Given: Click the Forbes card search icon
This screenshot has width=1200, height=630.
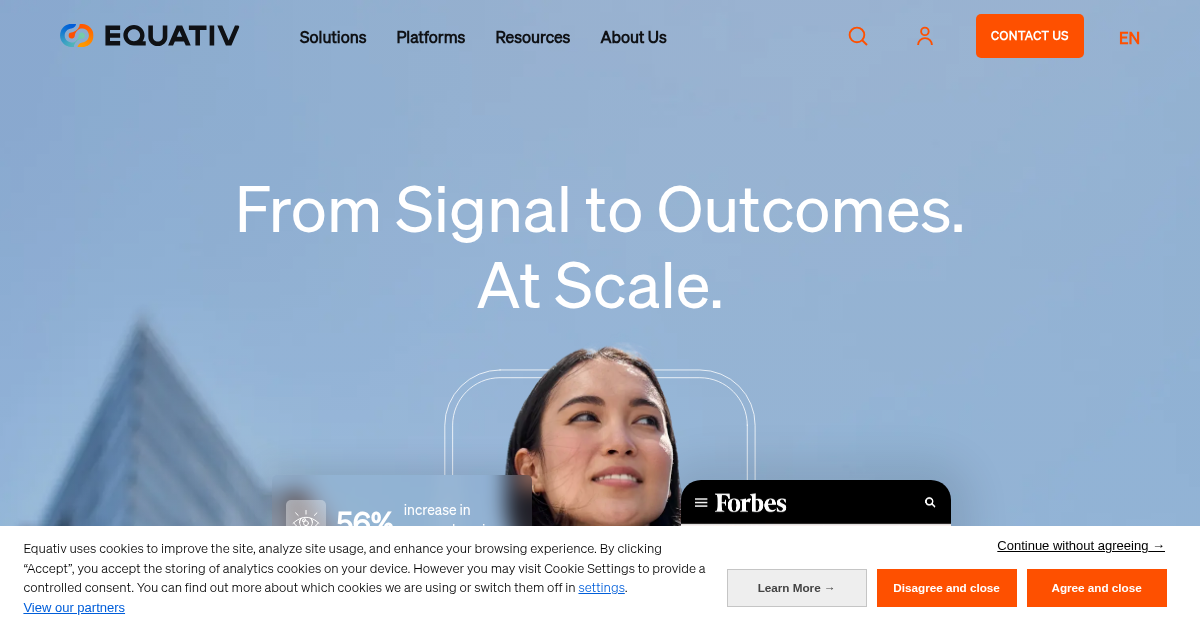Looking at the screenshot, I should (x=930, y=502).
